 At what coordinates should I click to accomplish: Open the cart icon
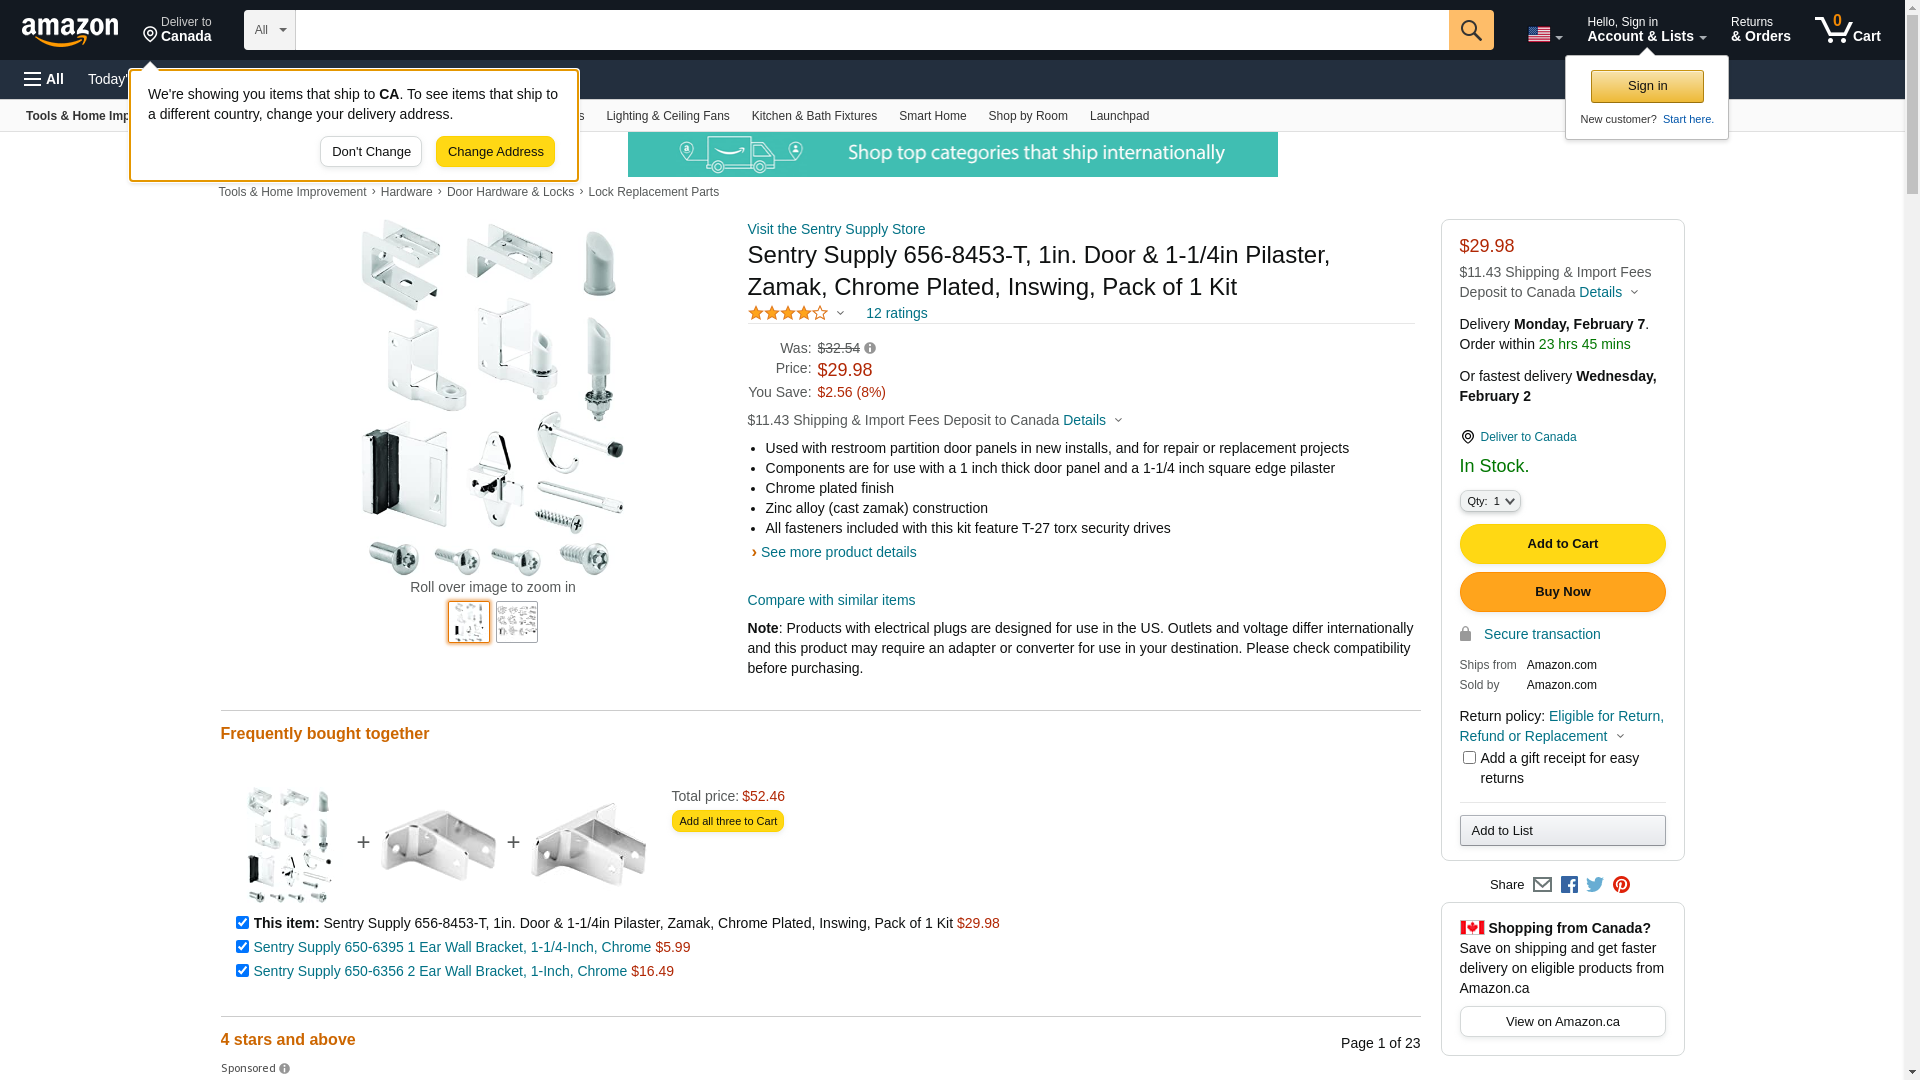[1848, 30]
